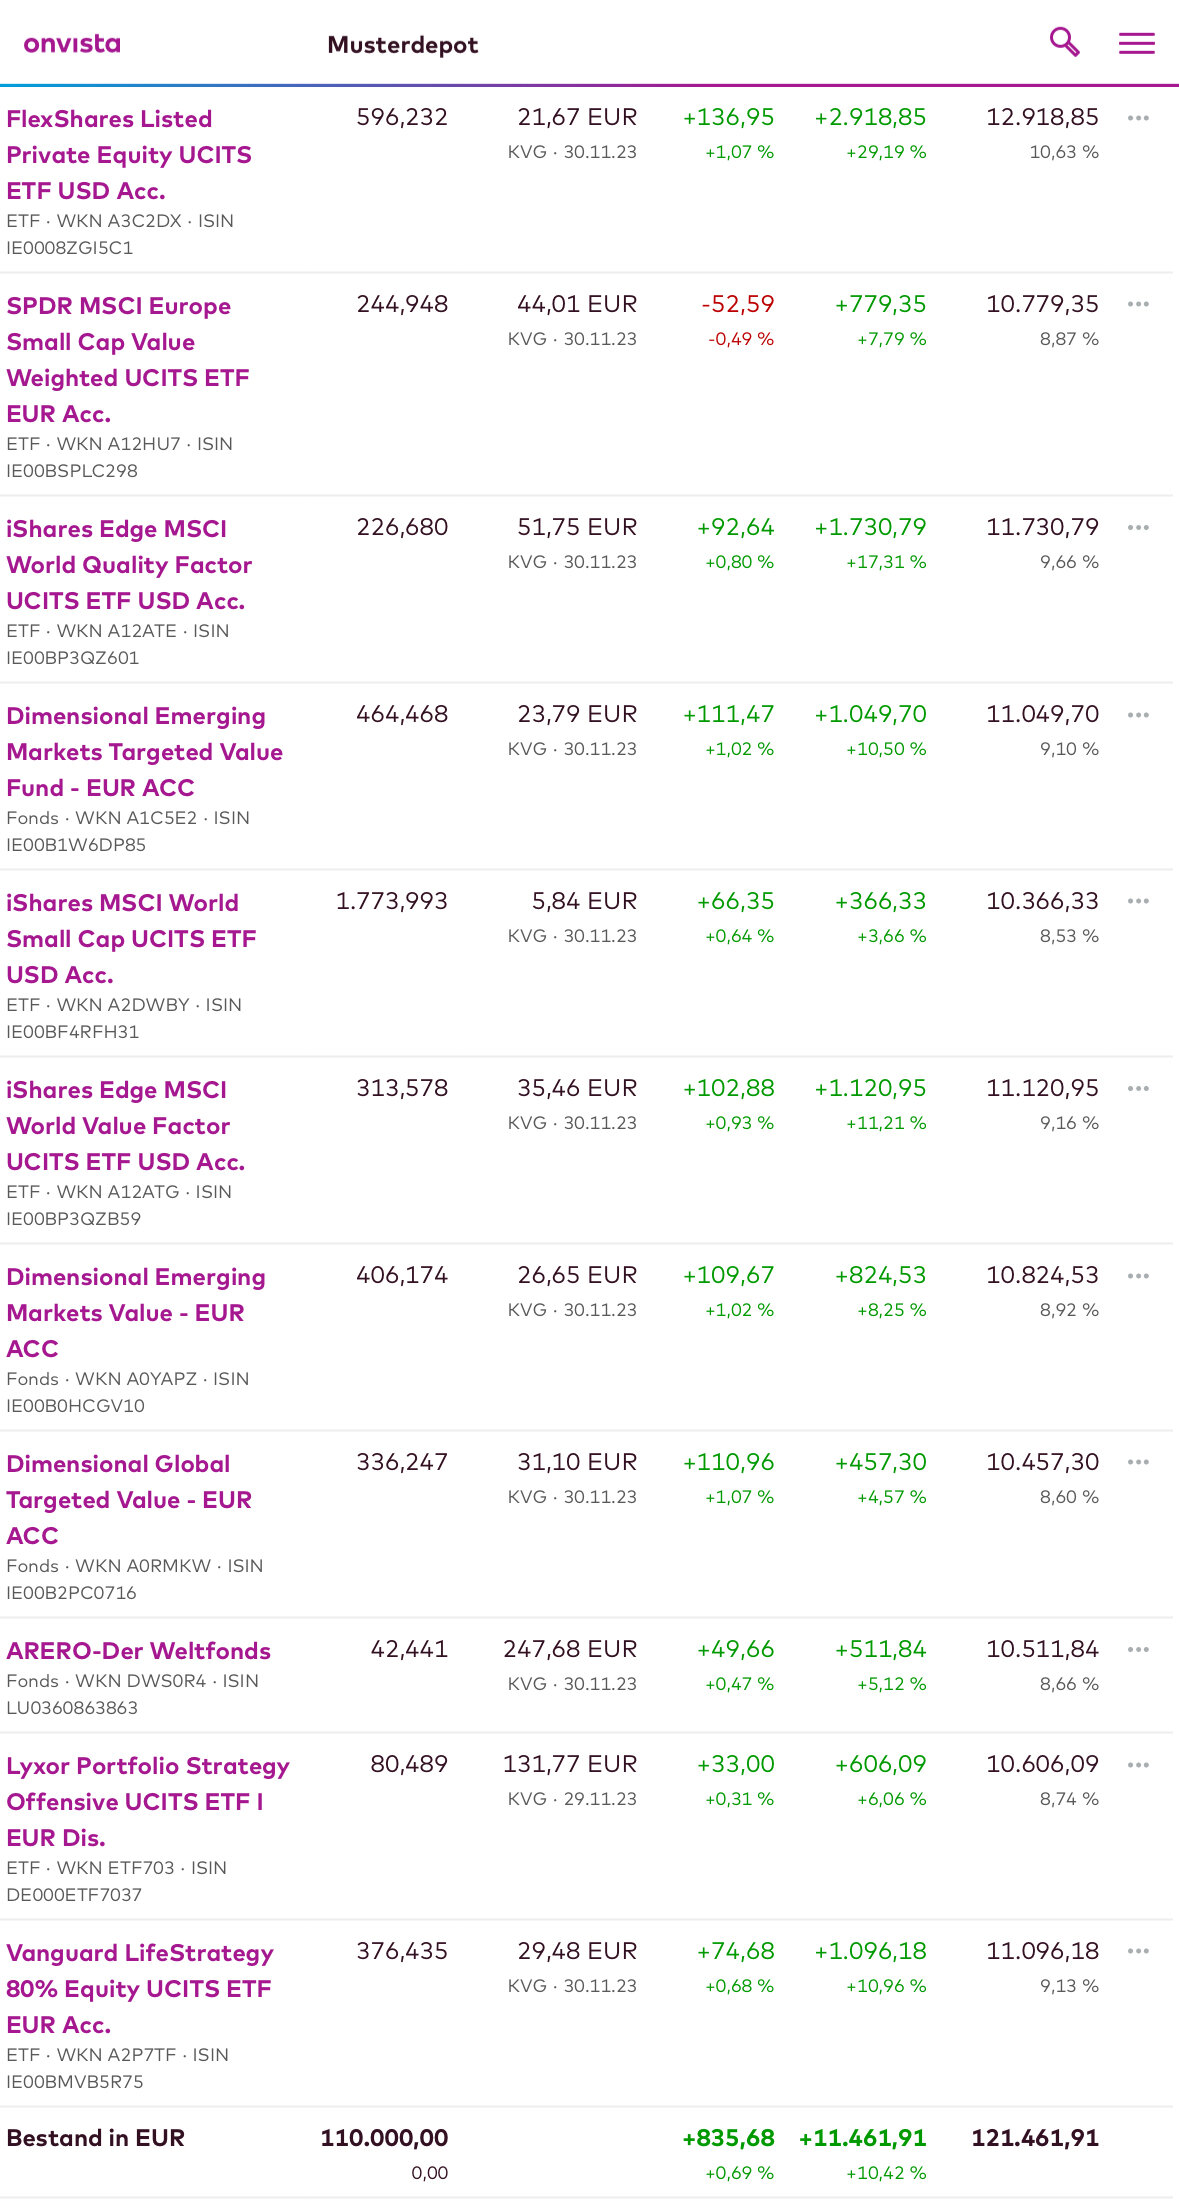Open three-dot menu for iShares MSCI World Small Cap

[x=1138, y=901]
